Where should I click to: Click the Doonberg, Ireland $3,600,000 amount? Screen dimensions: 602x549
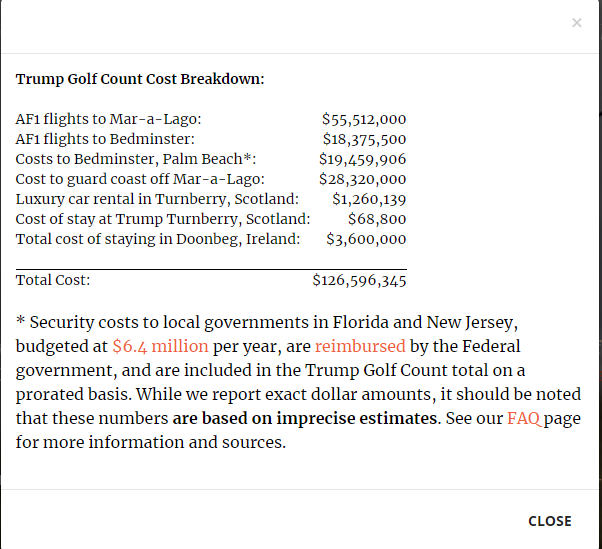[x=366, y=239]
